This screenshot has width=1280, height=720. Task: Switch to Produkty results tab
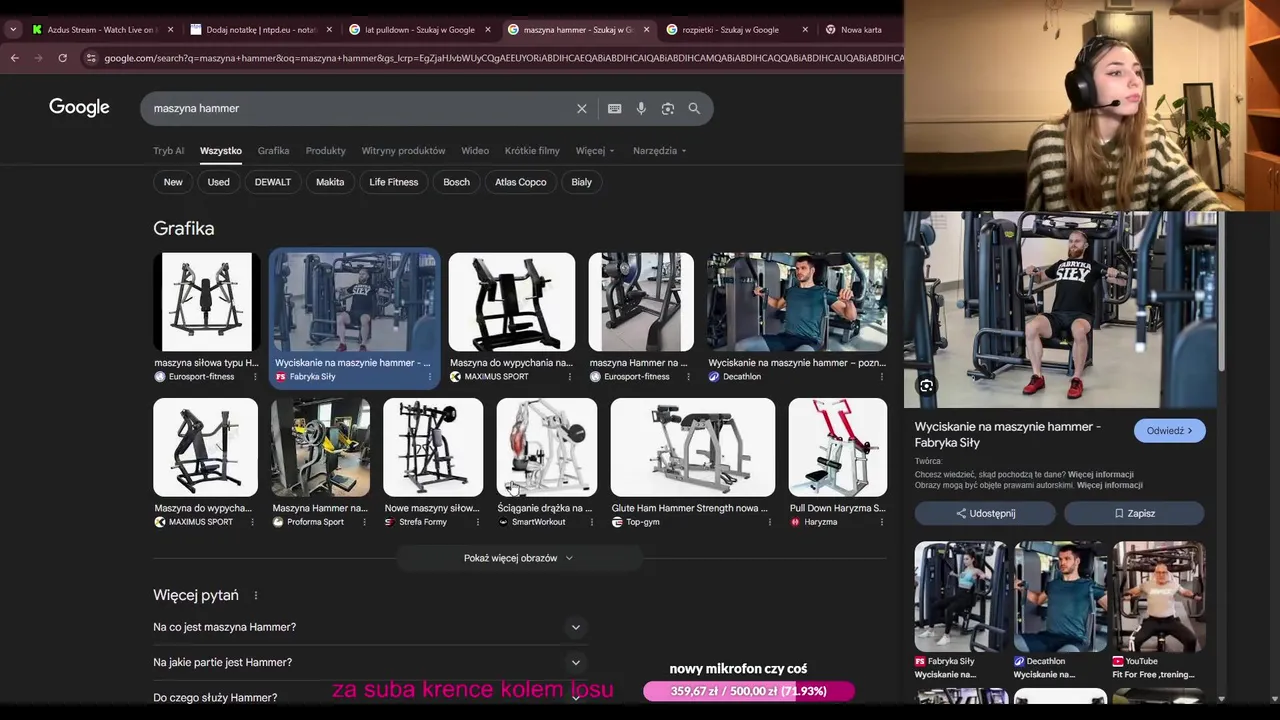pyautogui.click(x=325, y=151)
